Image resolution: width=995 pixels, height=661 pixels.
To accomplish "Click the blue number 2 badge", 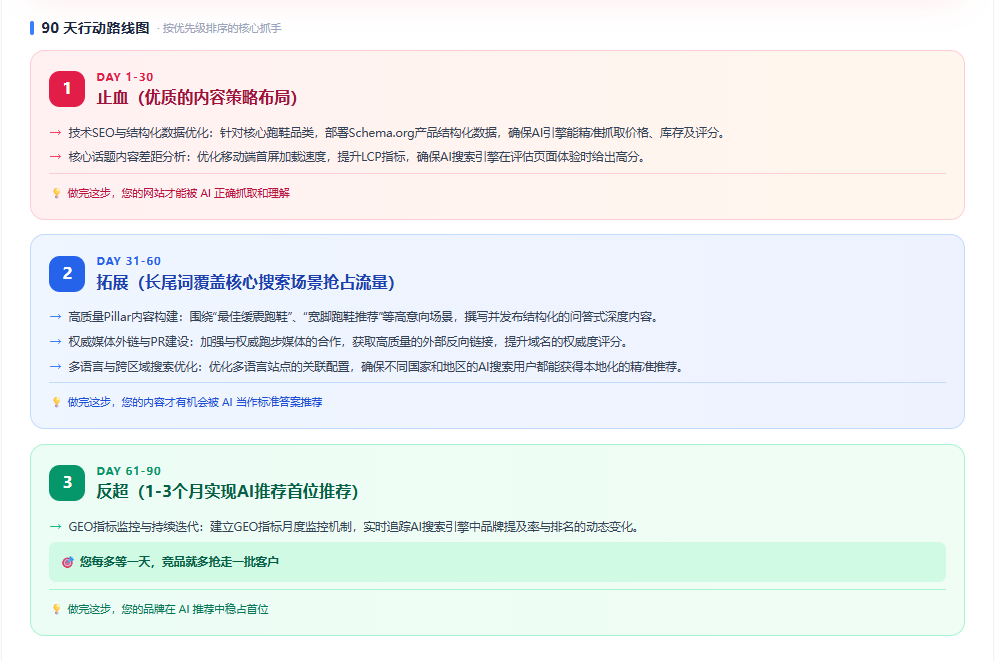I will 67,273.
